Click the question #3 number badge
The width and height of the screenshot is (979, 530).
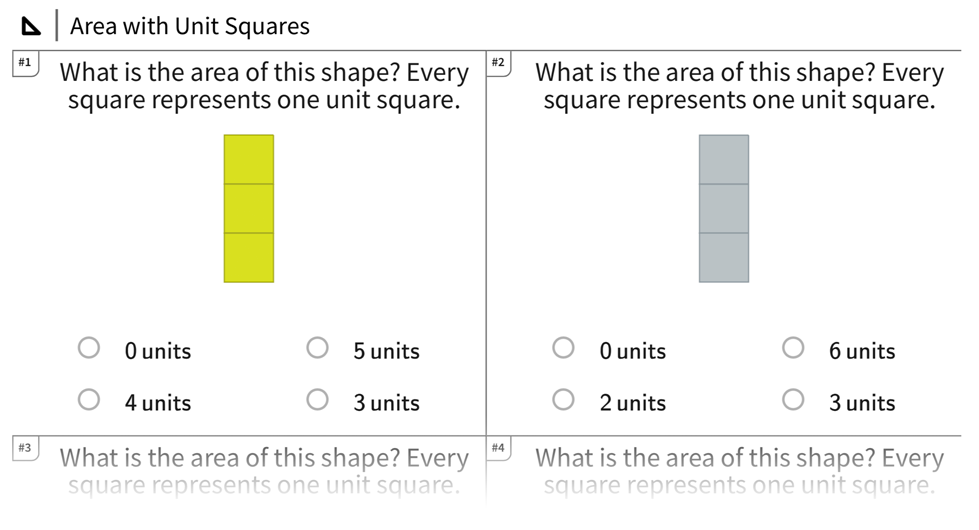pos(26,448)
